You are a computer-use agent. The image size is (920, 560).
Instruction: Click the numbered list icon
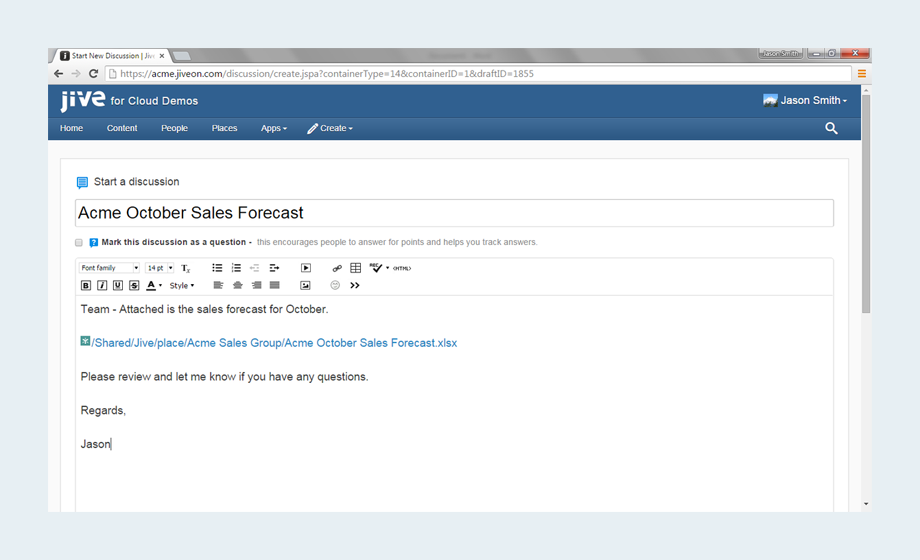point(236,268)
